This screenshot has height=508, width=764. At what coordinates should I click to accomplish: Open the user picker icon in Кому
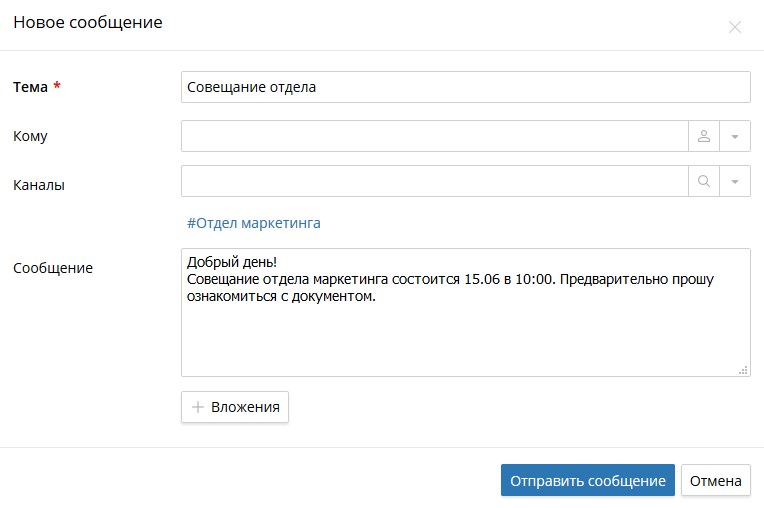[704, 136]
